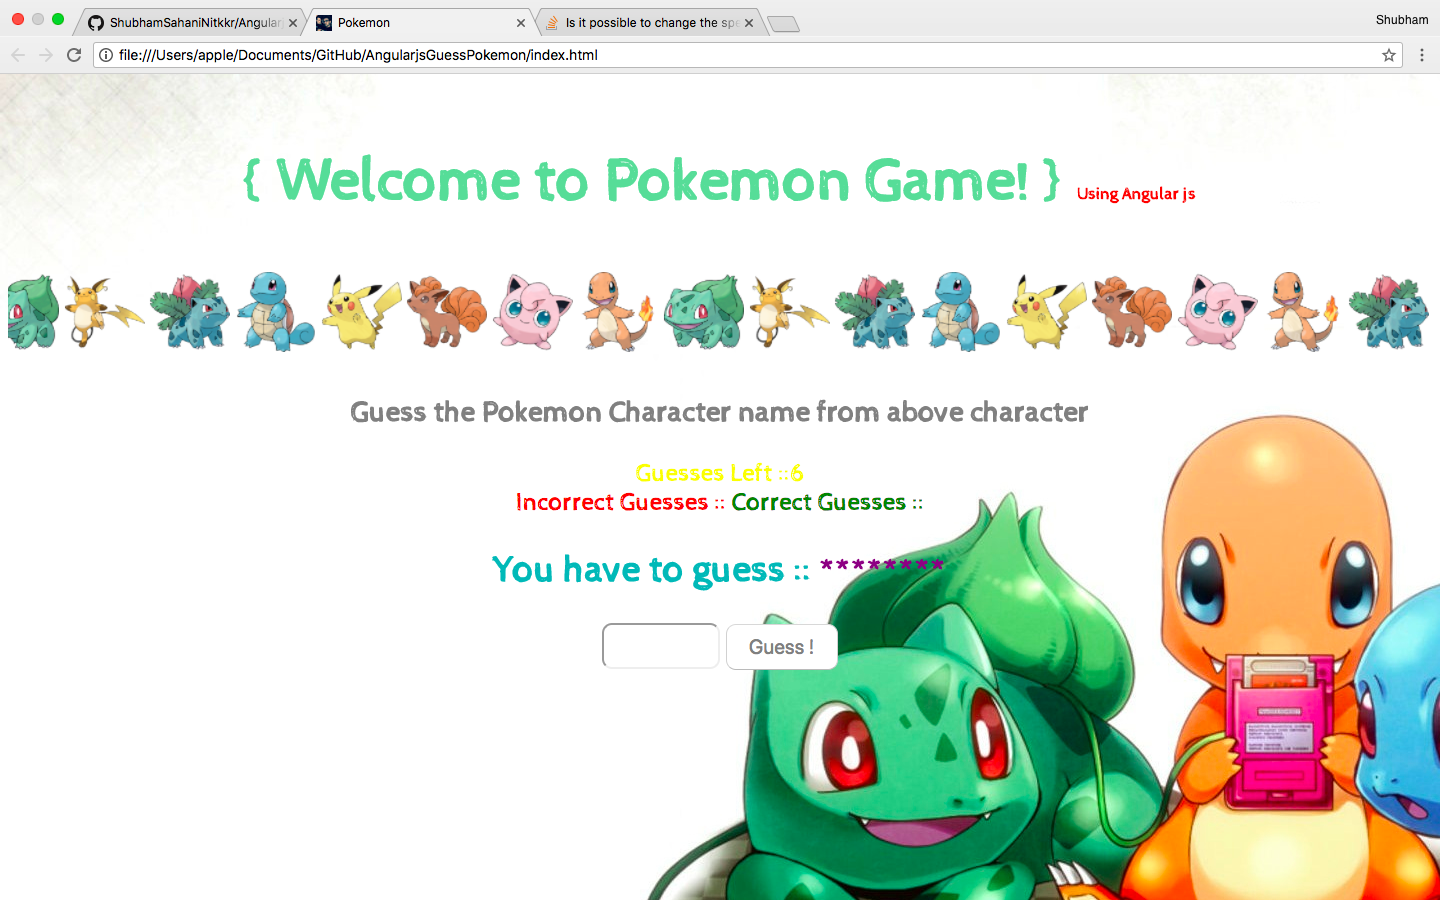
Task: Click the 'Using Angular js' red text
Action: [x=1136, y=194]
